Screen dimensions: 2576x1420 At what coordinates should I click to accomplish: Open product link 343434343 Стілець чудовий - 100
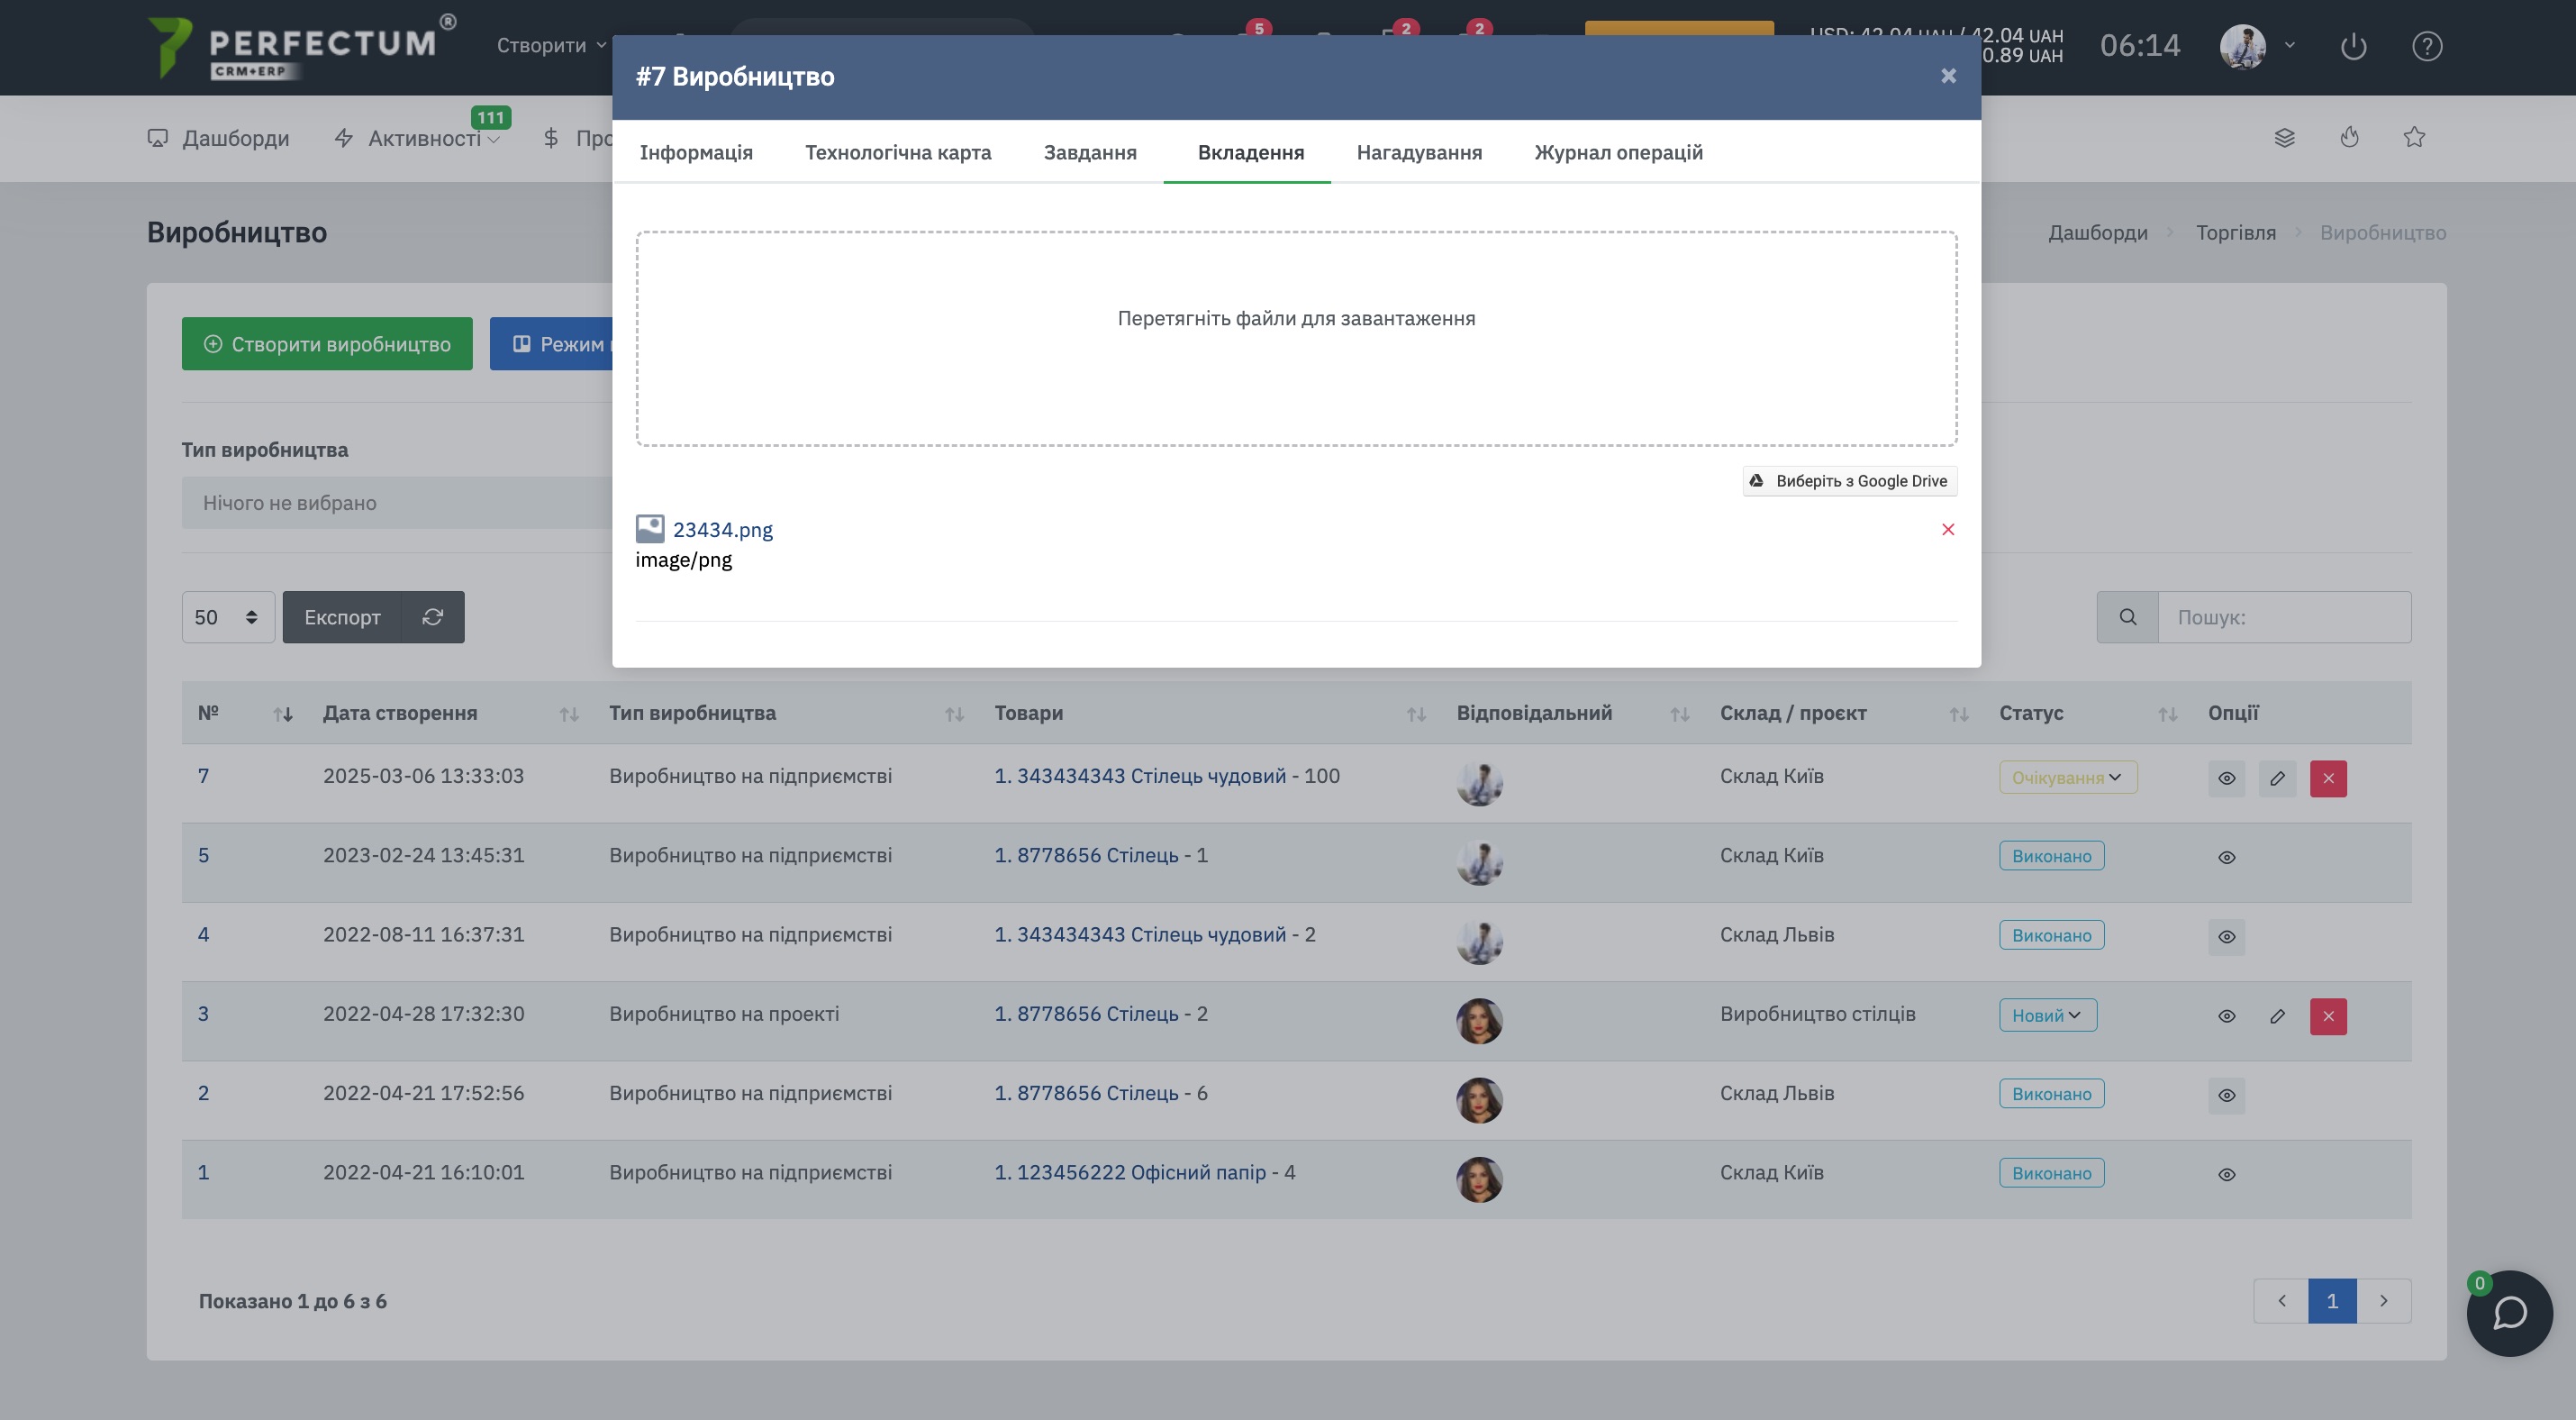pyautogui.click(x=1140, y=776)
